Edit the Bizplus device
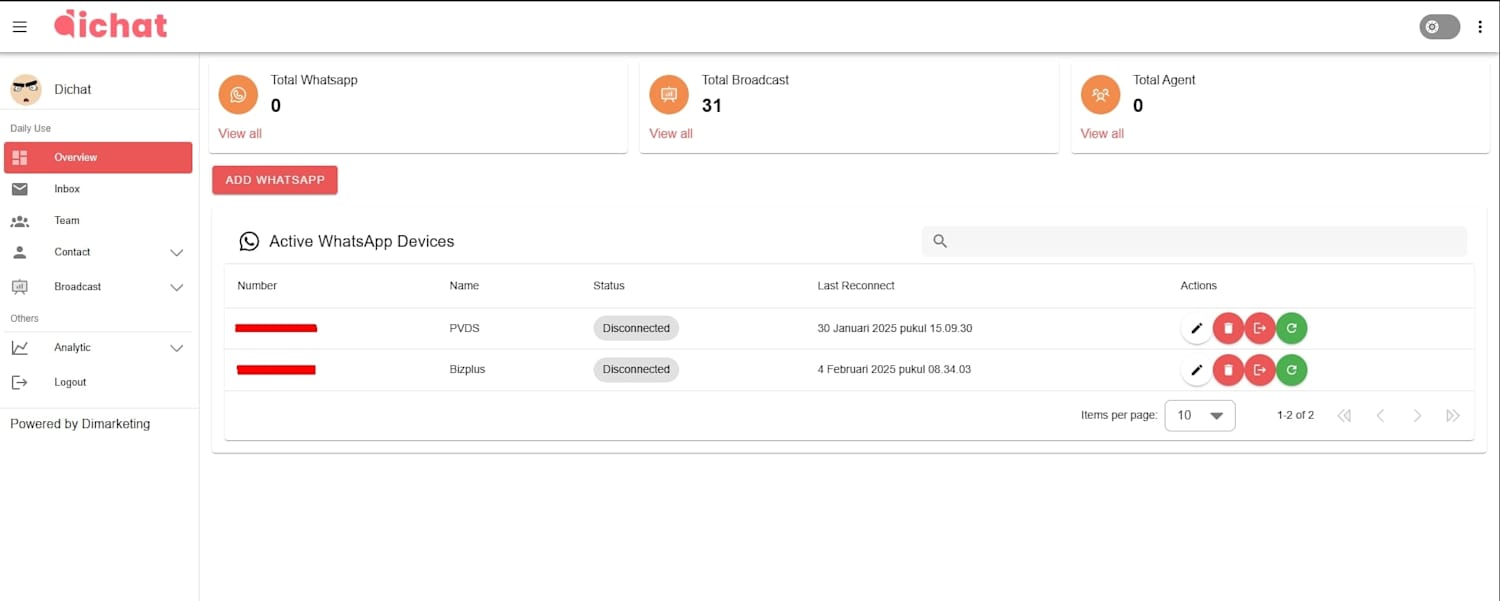1500x601 pixels. pos(1196,370)
